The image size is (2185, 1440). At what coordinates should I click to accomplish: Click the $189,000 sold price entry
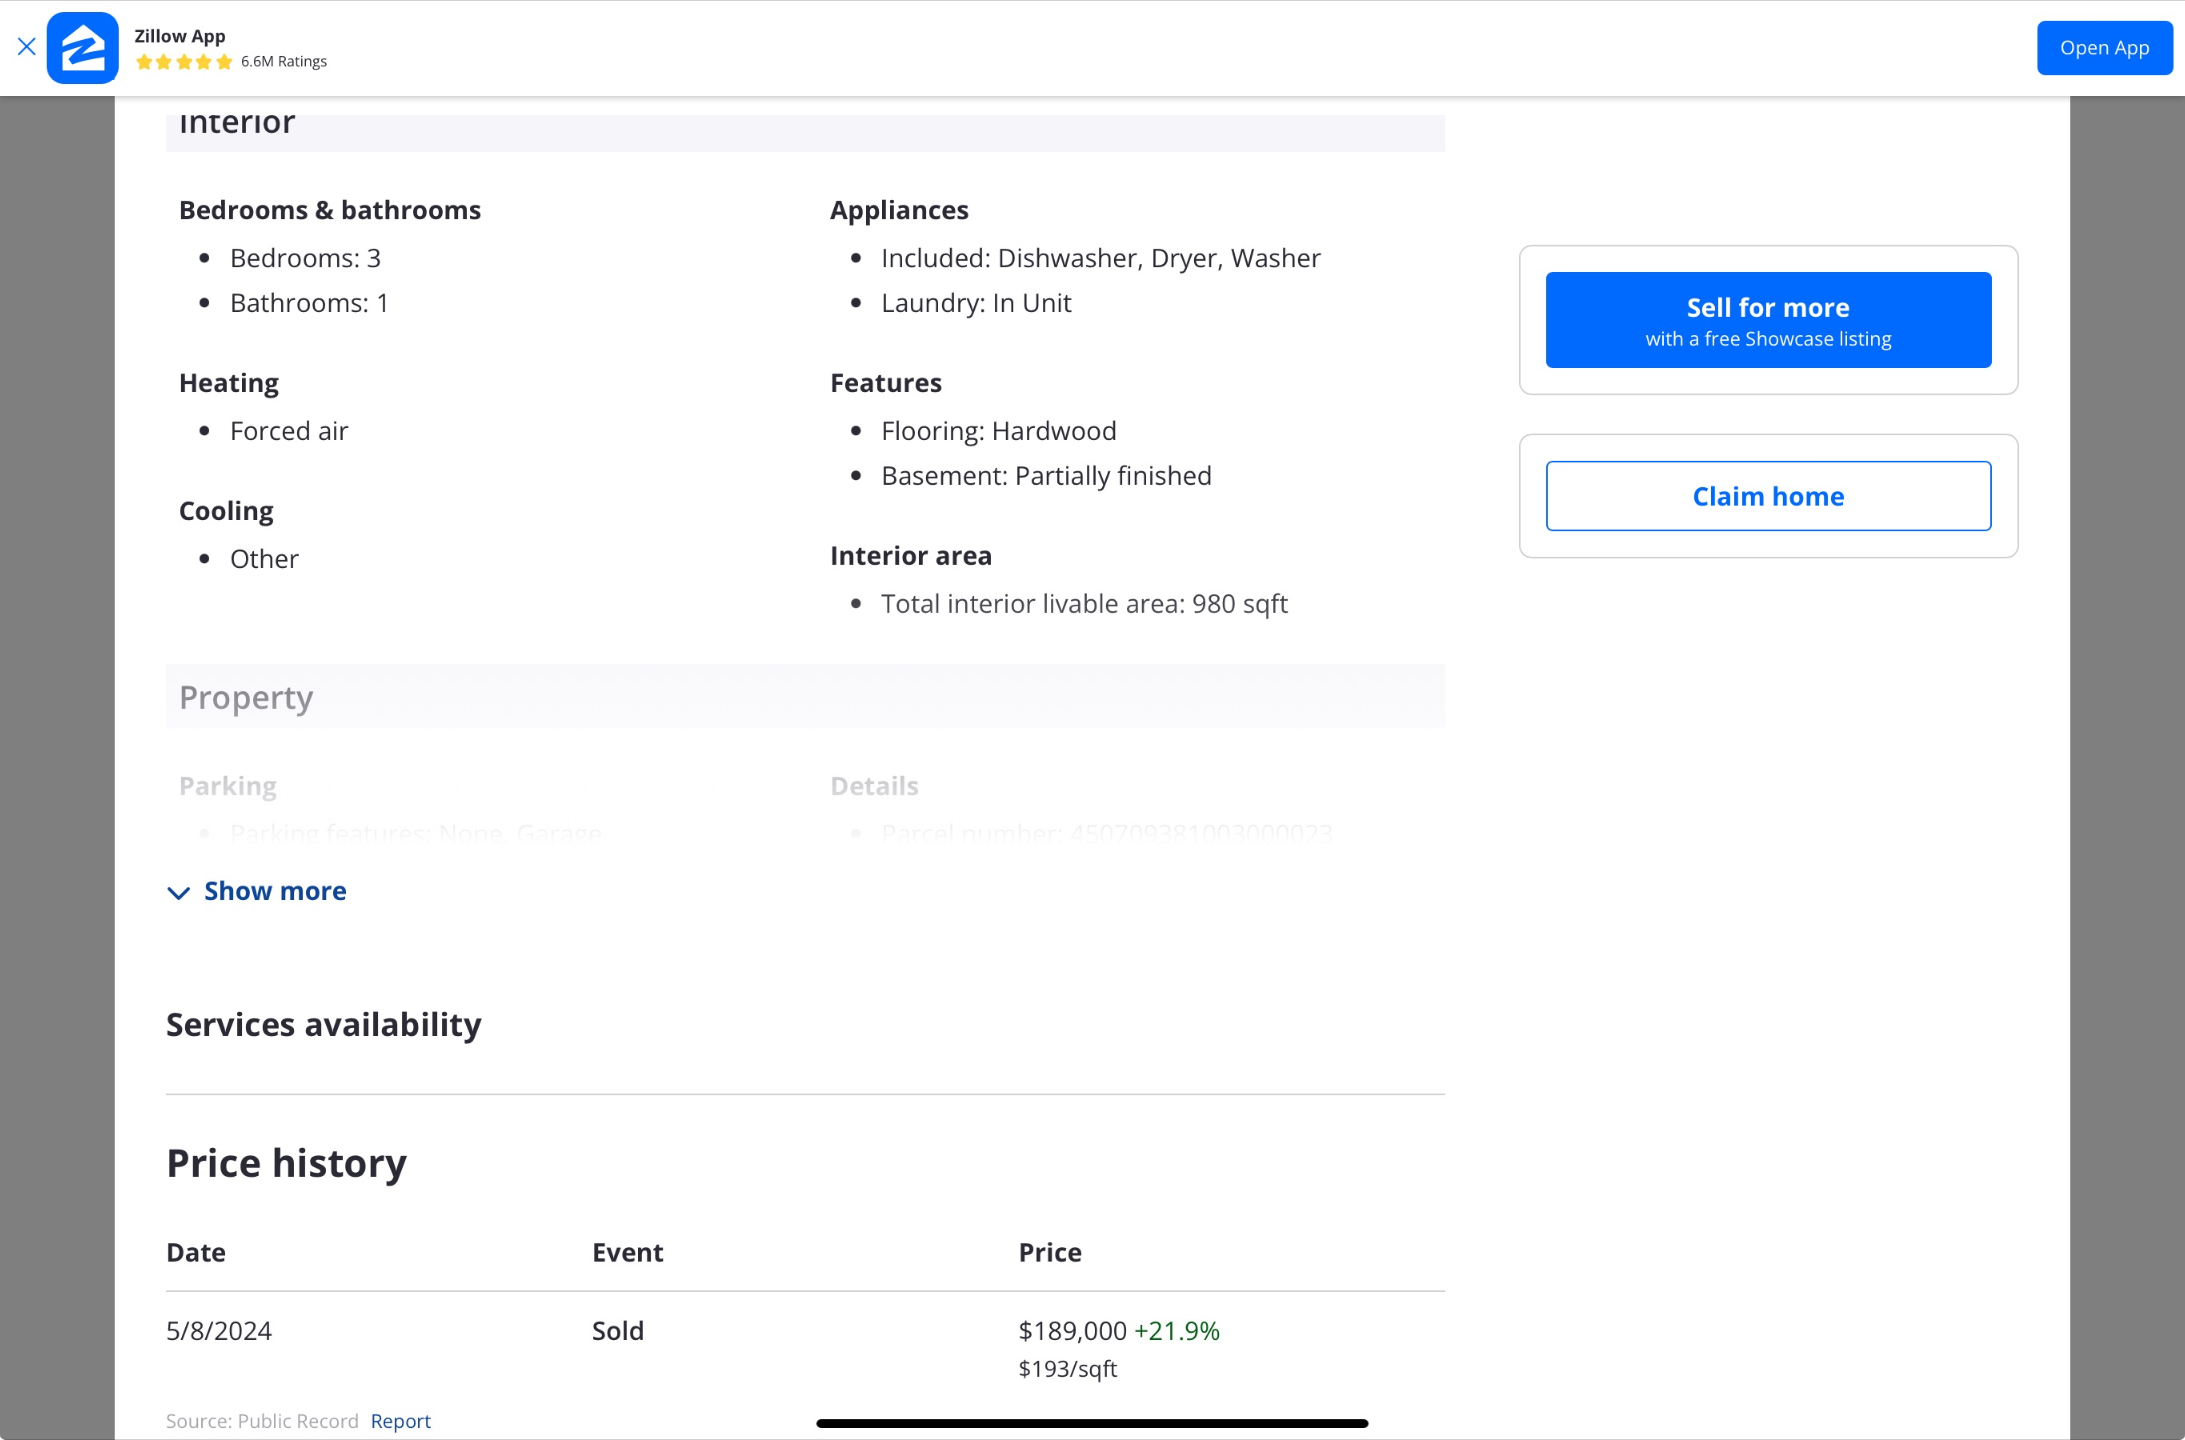pos(1072,1331)
